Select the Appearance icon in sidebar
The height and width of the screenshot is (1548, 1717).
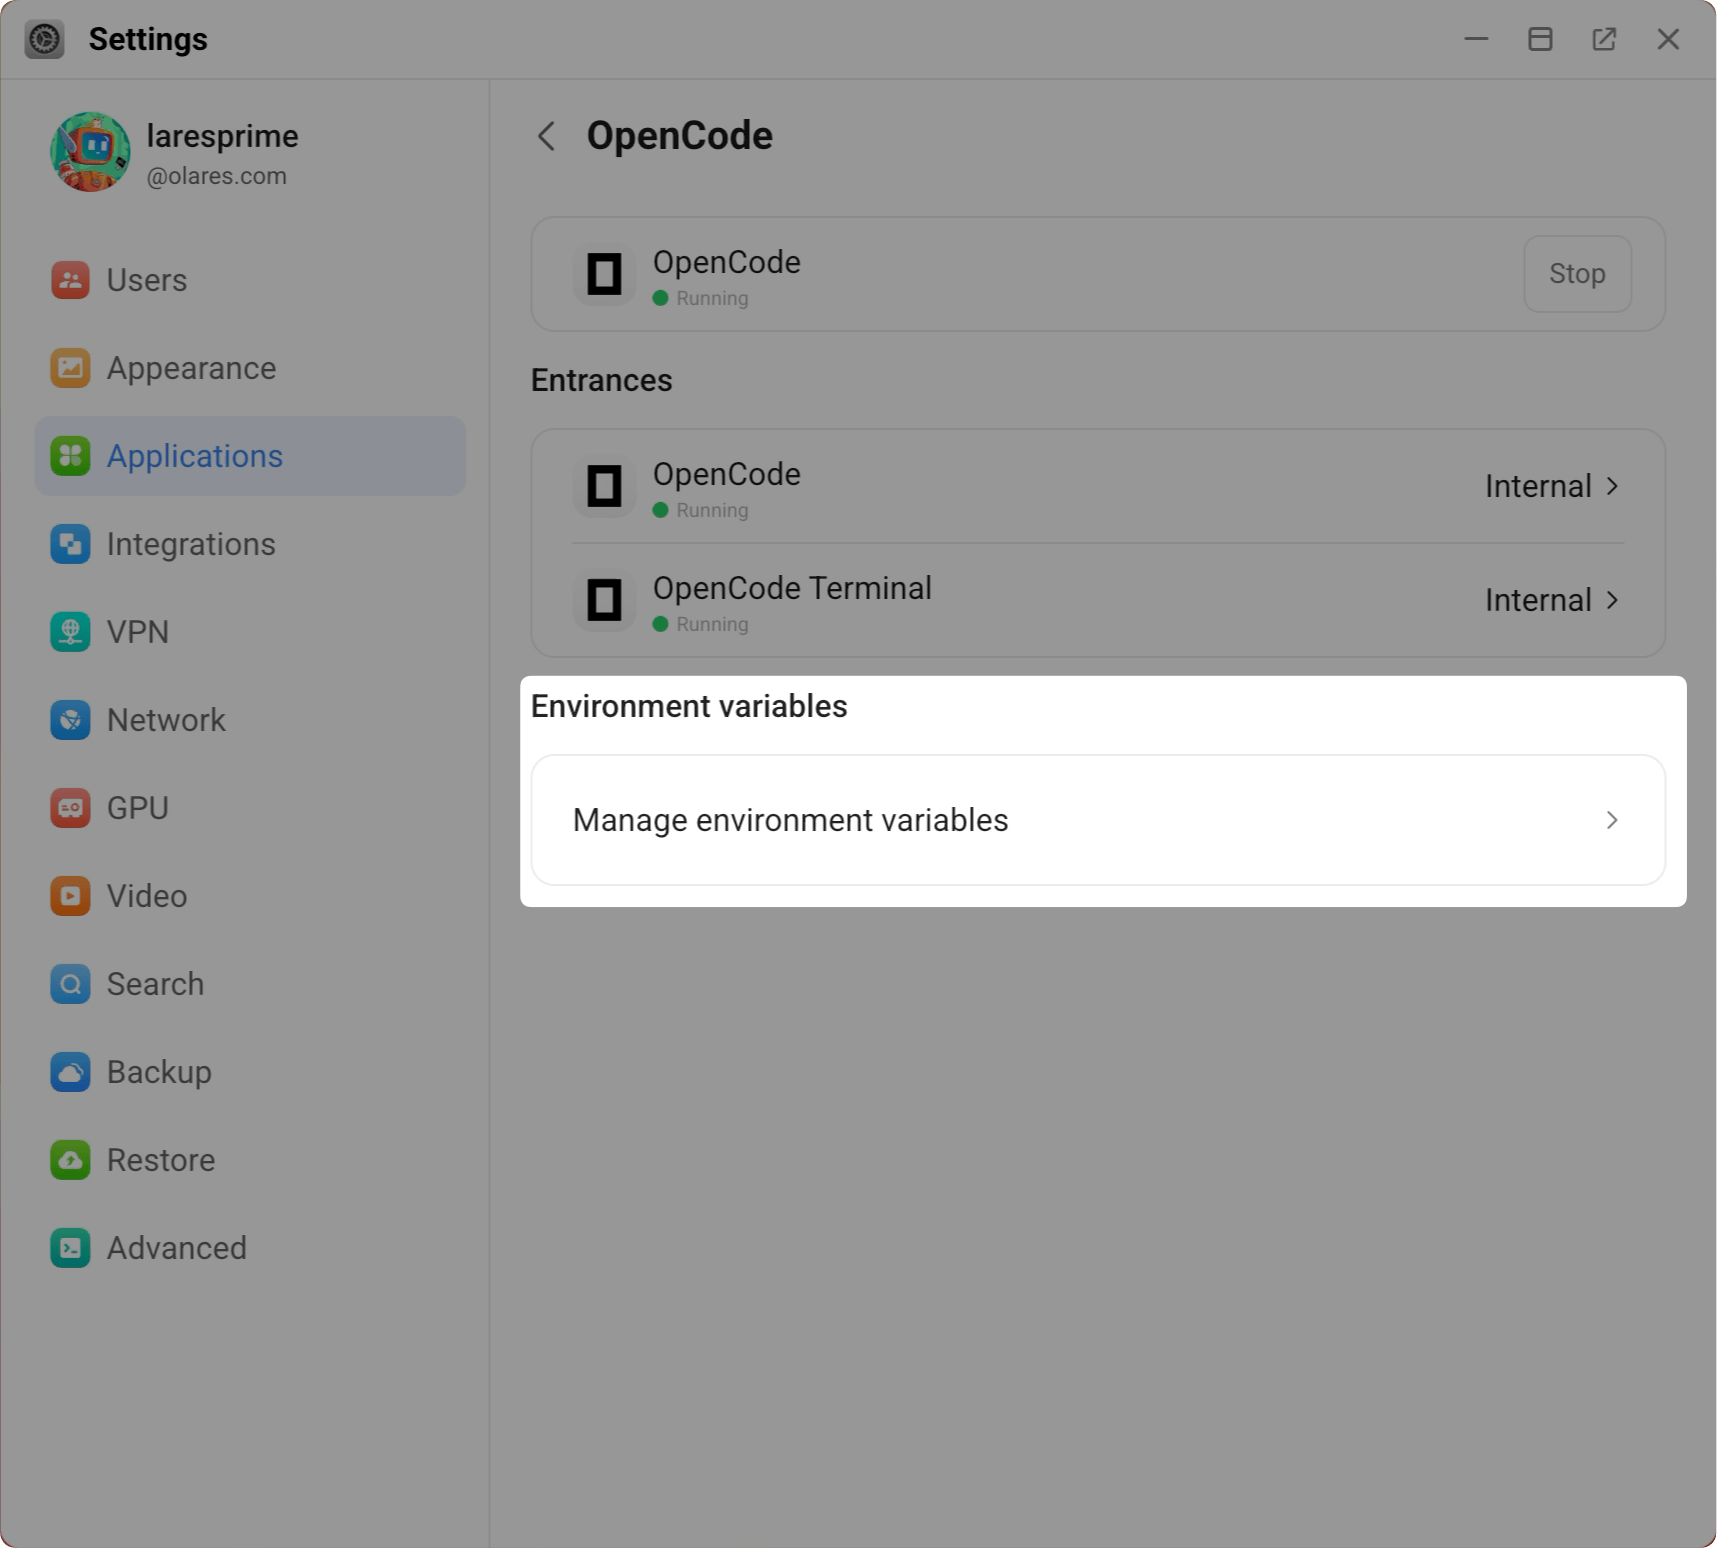click(70, 368)
